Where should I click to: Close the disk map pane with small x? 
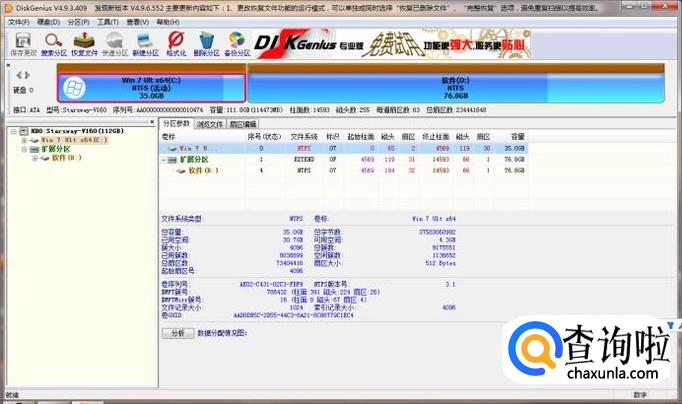coord(8,65)
